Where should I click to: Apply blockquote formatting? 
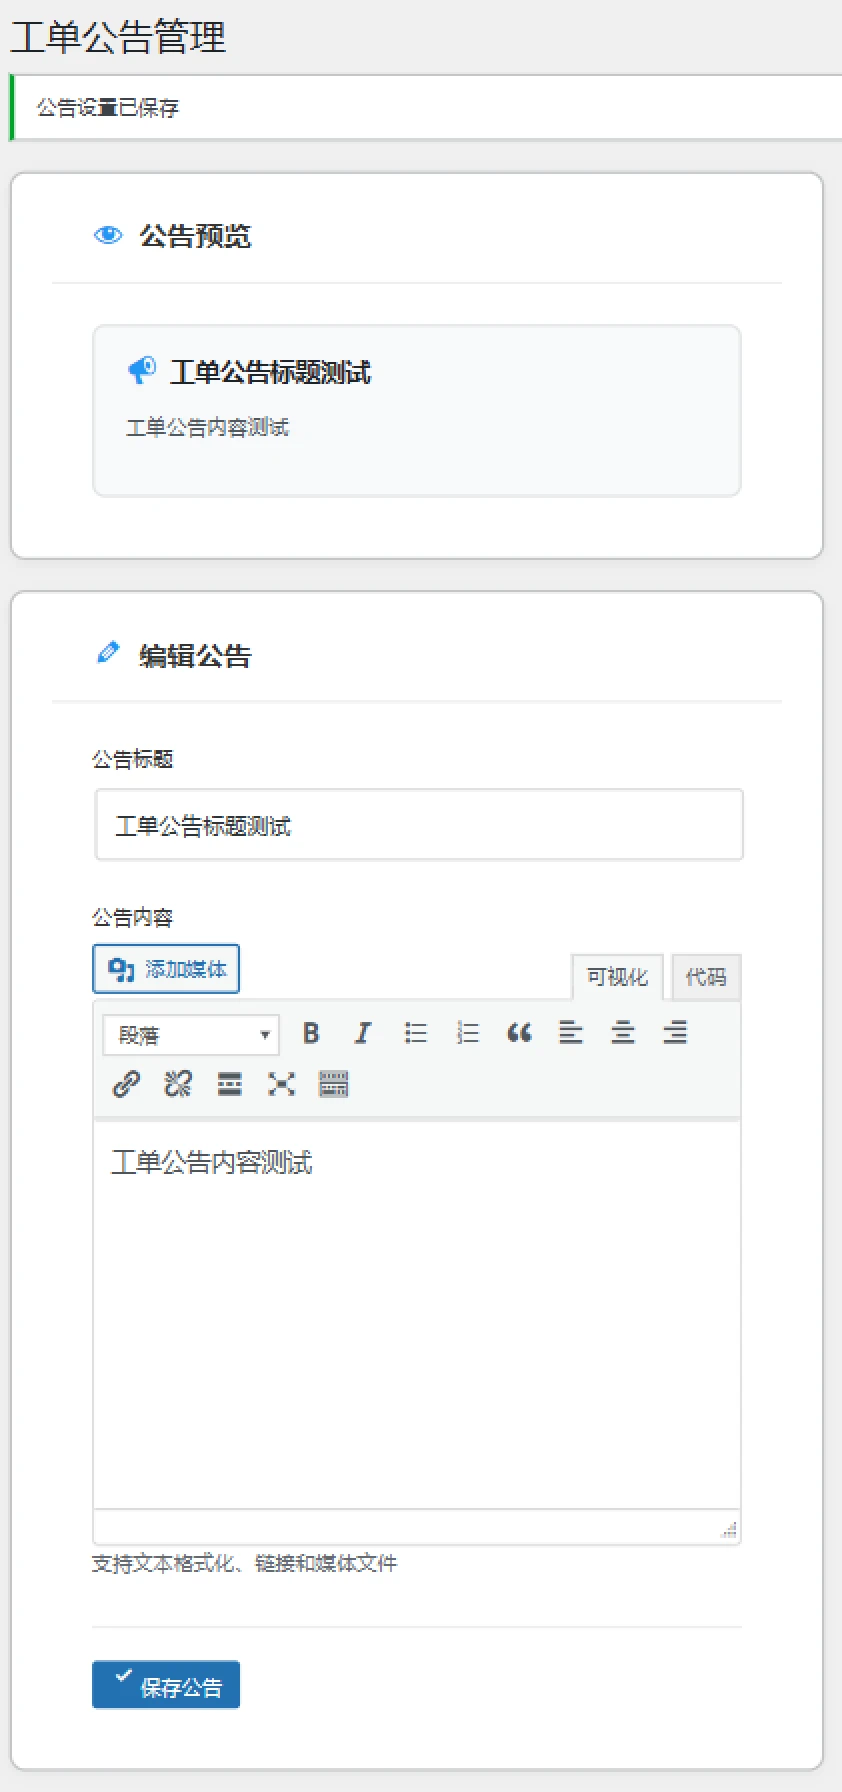(x=519, y=1033)
